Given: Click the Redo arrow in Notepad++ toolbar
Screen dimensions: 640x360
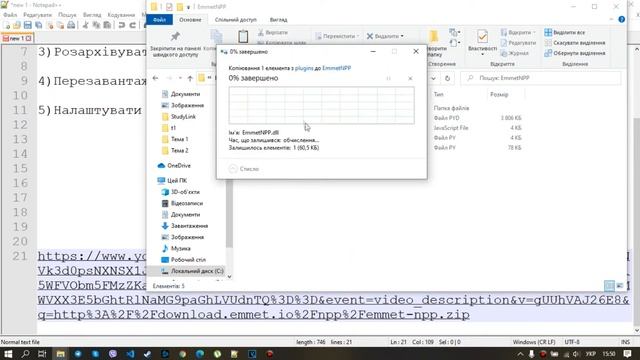Looking at the screenshot, I should [132, 25].
